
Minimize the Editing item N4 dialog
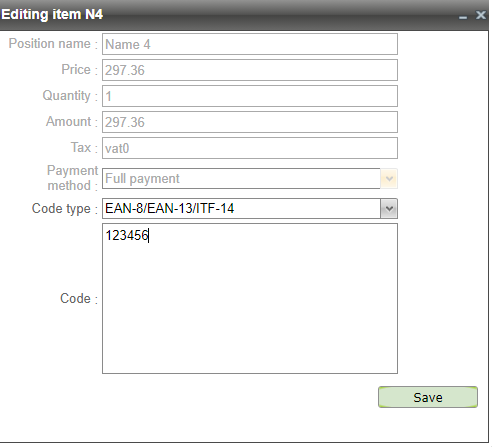[x=463, y=15]
